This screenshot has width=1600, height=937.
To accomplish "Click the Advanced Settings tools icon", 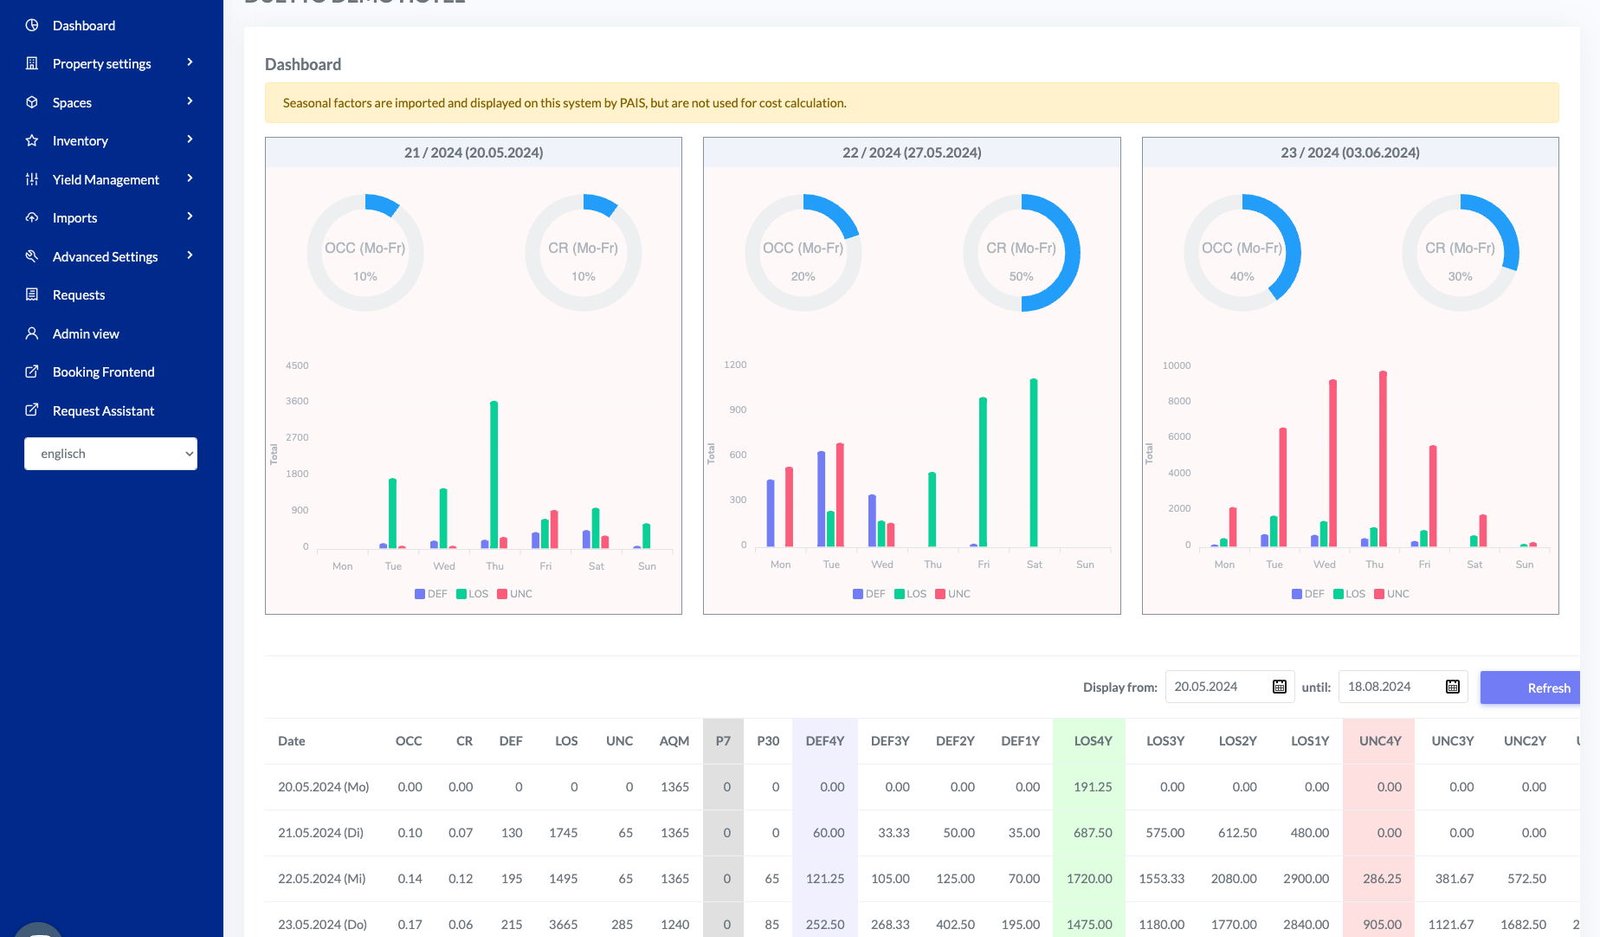I will (32, 256).
